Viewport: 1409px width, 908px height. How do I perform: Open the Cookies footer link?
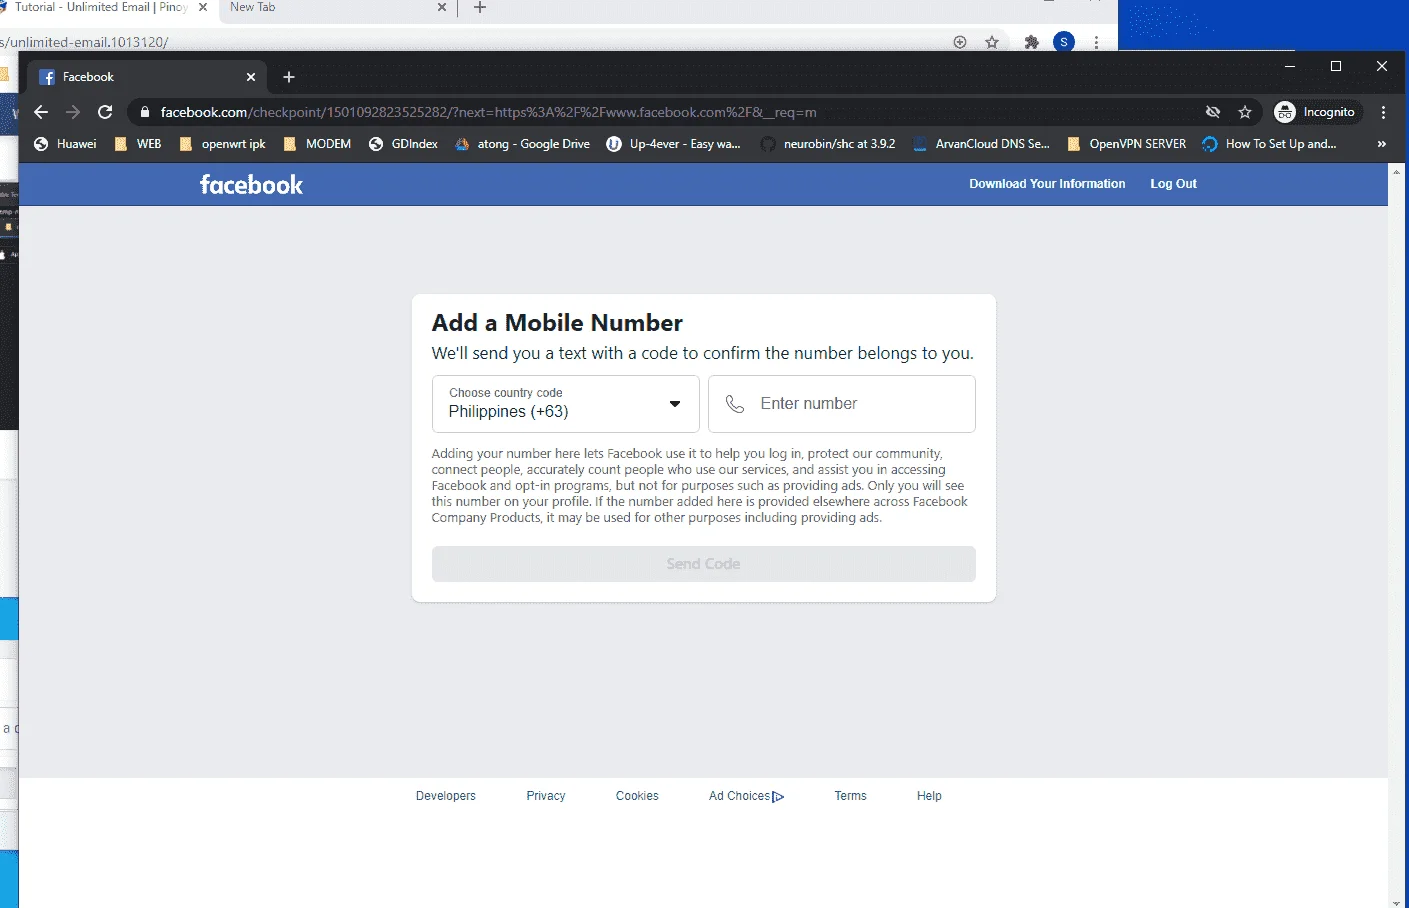pos(637,796)
